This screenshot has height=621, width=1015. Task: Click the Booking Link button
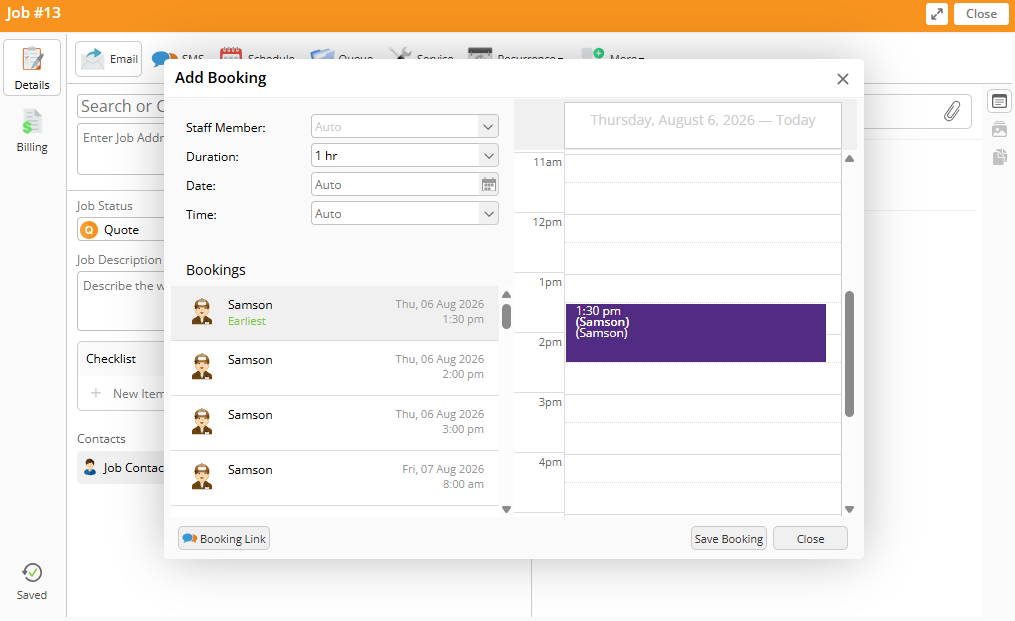point(224,539)
